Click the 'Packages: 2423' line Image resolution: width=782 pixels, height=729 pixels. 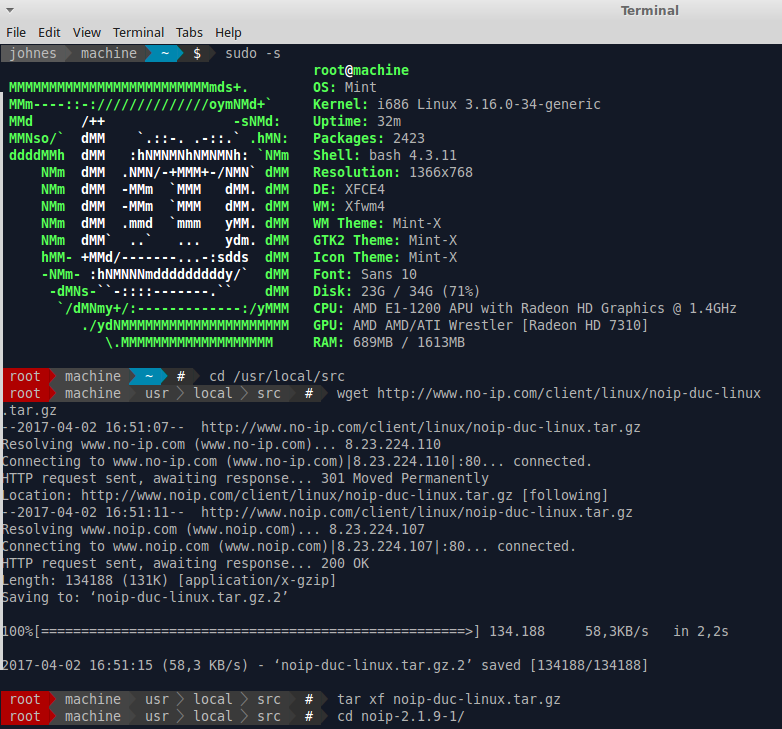pos(369,138)
